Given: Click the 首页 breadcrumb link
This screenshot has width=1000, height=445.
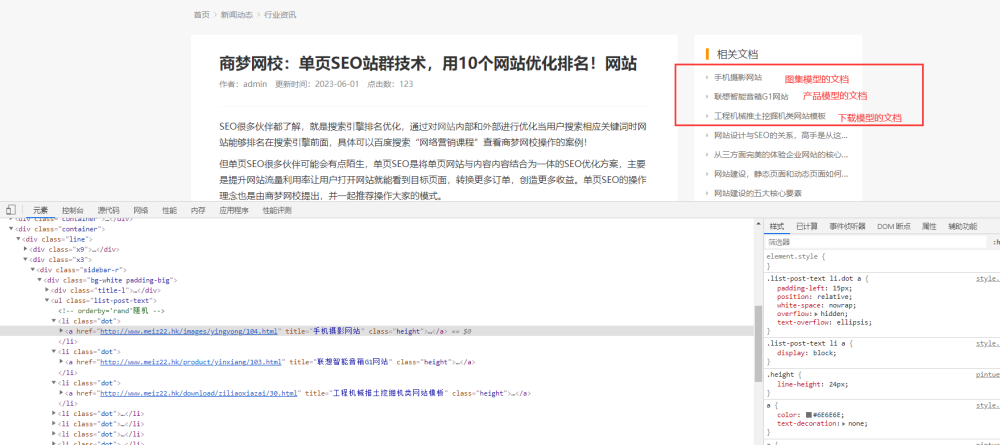Looking at the screenshot, I should (202, 15).
